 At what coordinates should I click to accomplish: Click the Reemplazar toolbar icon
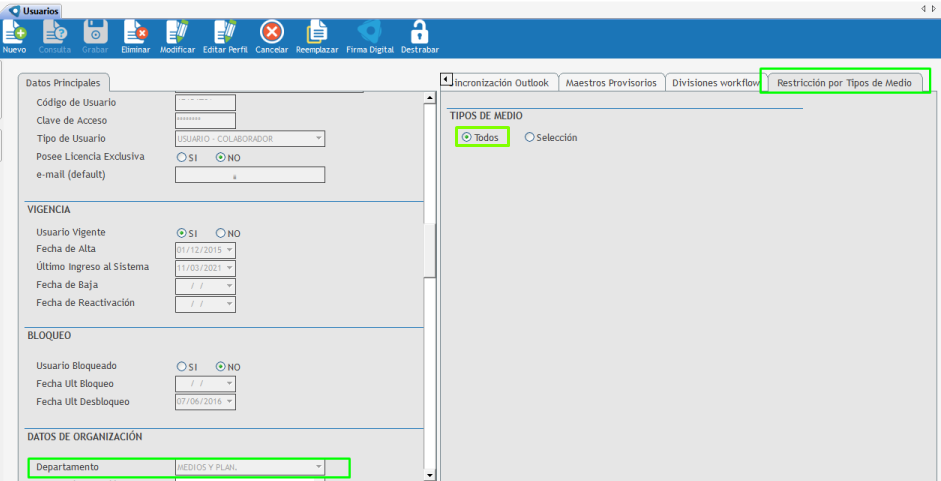(317, 33)
